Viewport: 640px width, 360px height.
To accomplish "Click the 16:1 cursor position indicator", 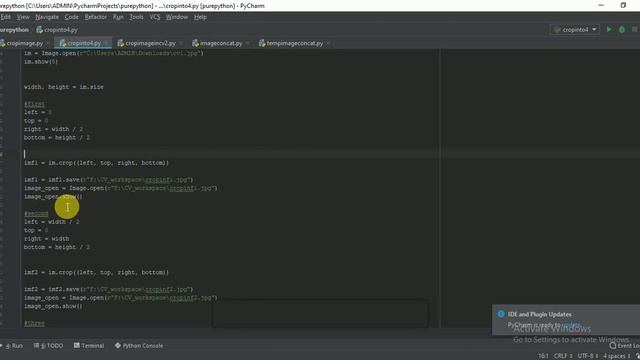I will coord(543,356).
